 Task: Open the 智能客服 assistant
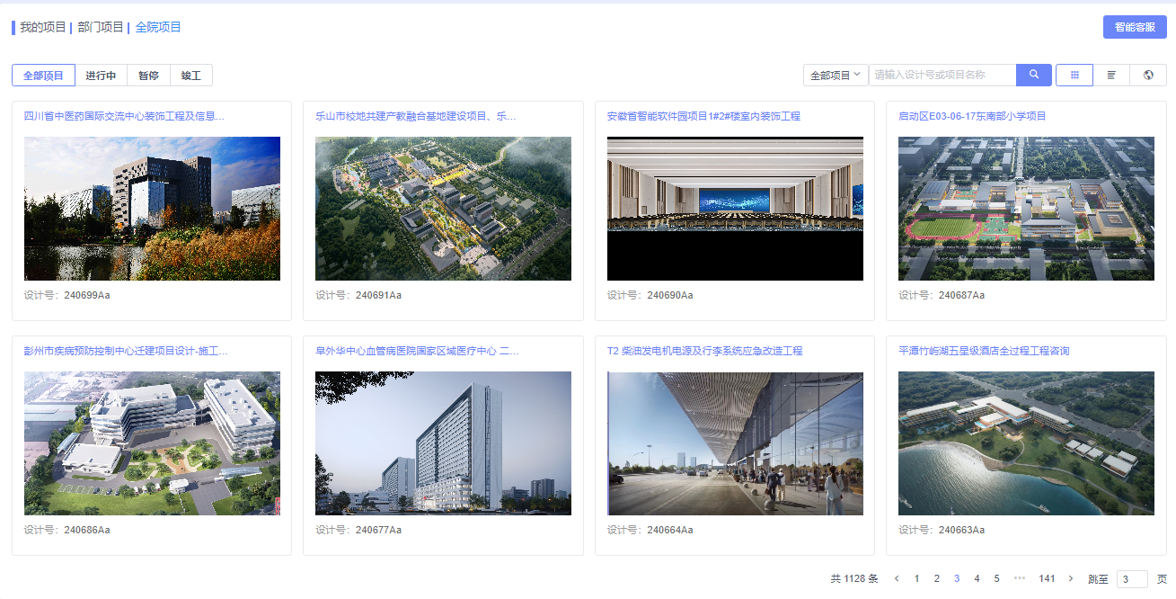pos(1134,27)
